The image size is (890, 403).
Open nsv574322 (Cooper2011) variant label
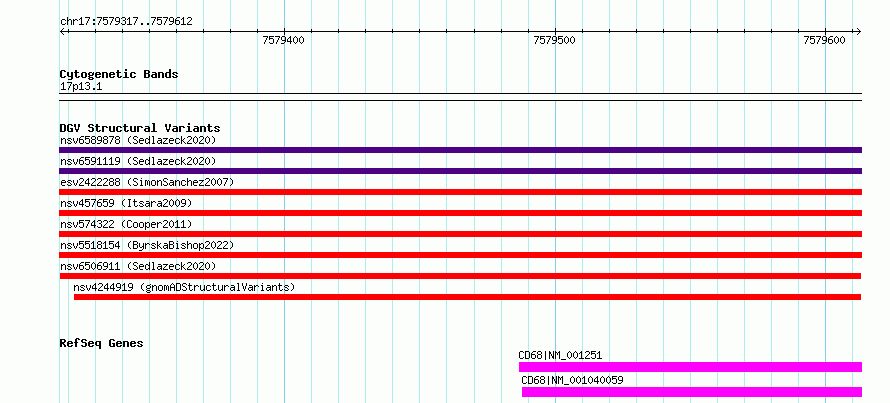tap(126, 224)
